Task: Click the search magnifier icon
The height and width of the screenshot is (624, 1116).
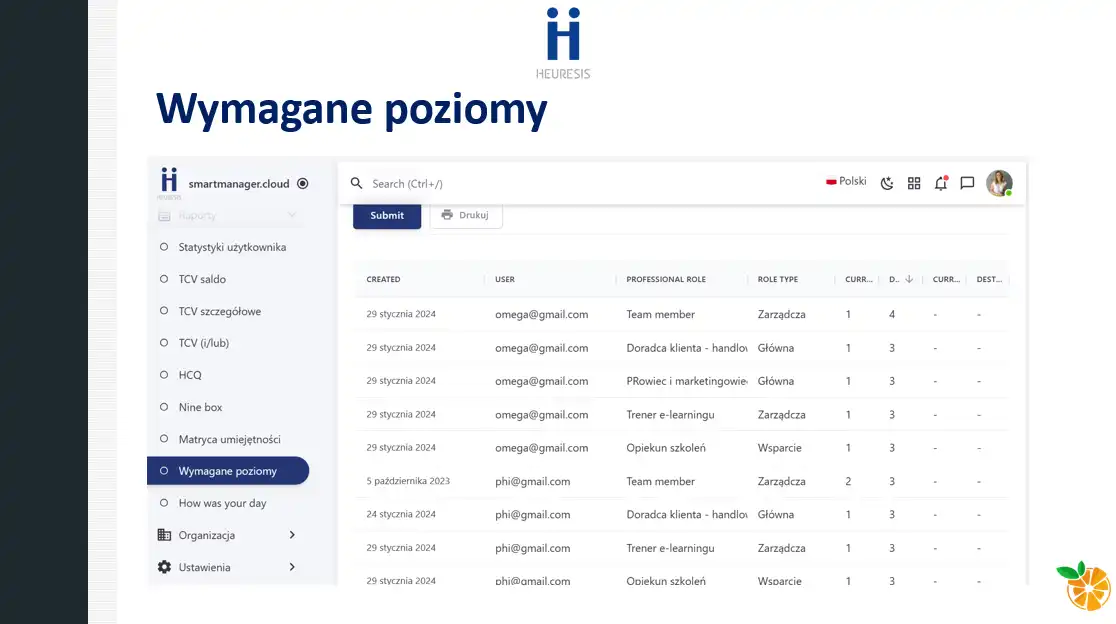Action: tap(356, 184)
